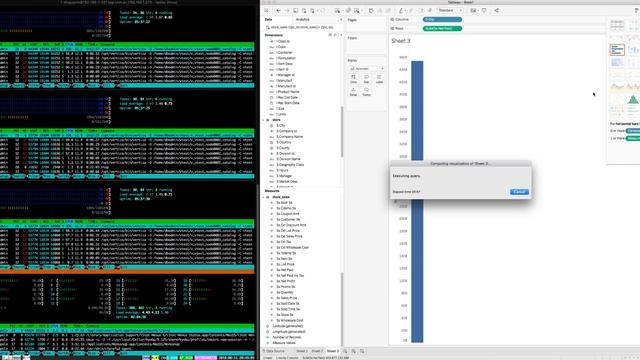Click the Detail marks button
The width and height of the screenshot is (640, 360).
click(353, 92)
